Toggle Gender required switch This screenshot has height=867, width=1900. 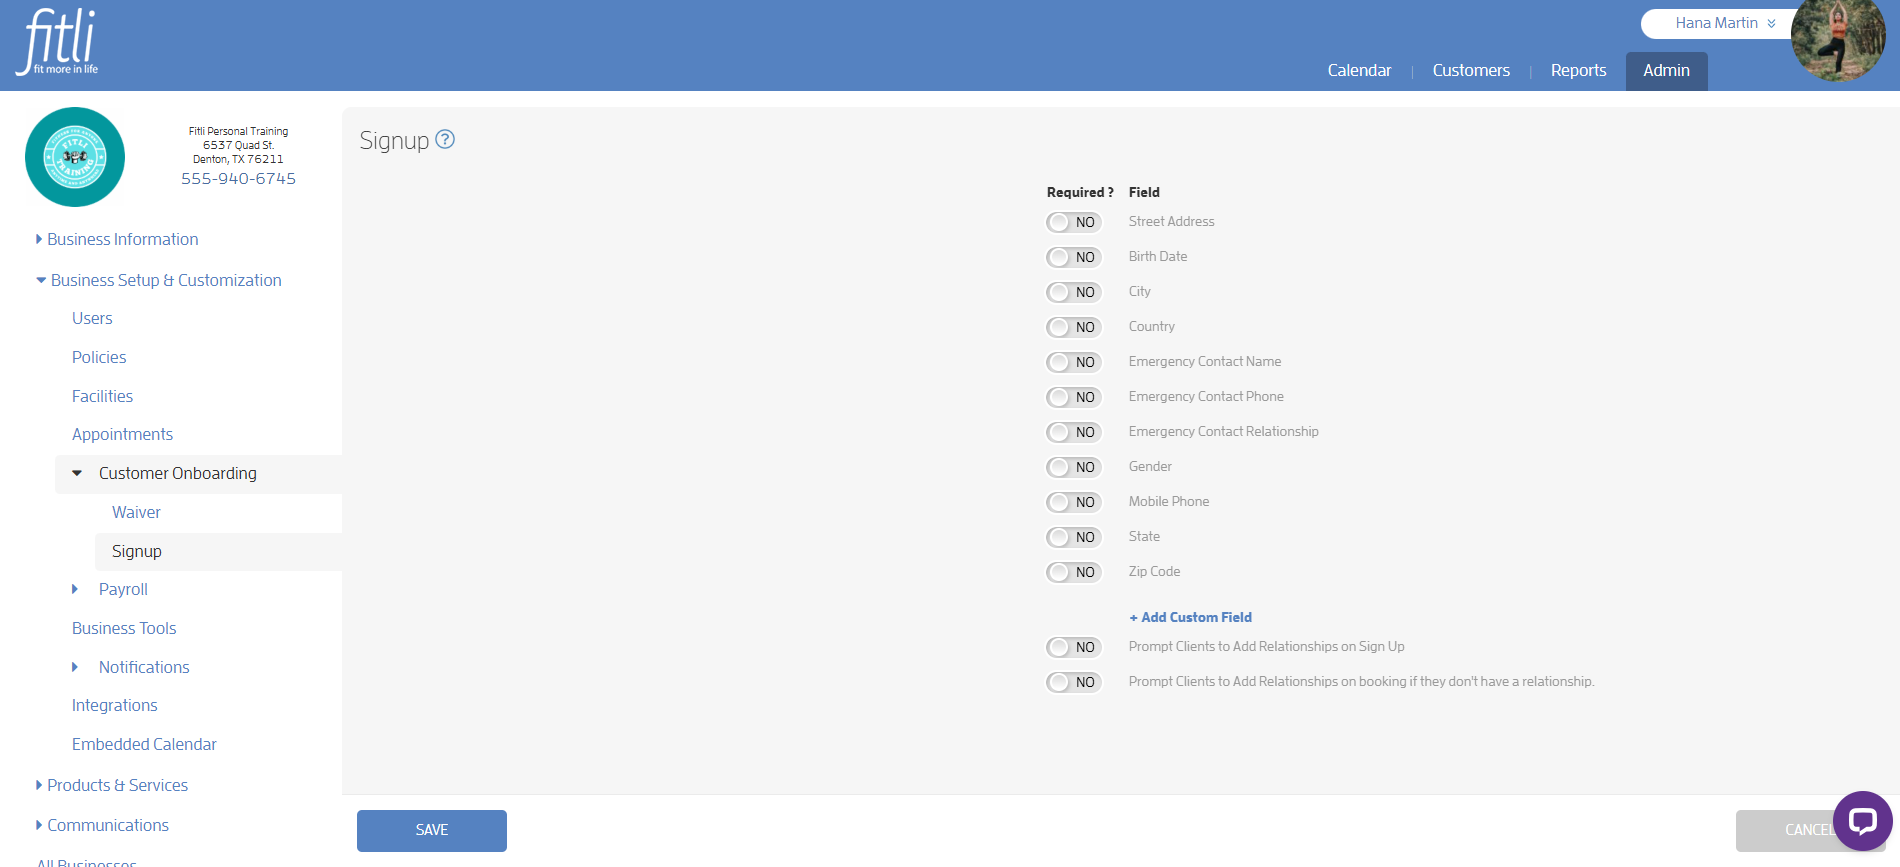[1073, 467]
